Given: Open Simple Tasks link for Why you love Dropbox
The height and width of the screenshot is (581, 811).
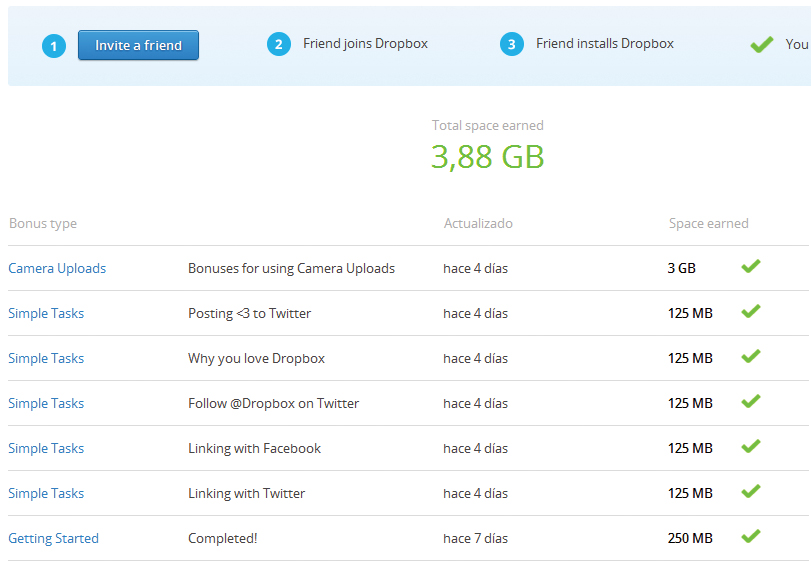Looking at the screenshot, I should click(46, 359).
